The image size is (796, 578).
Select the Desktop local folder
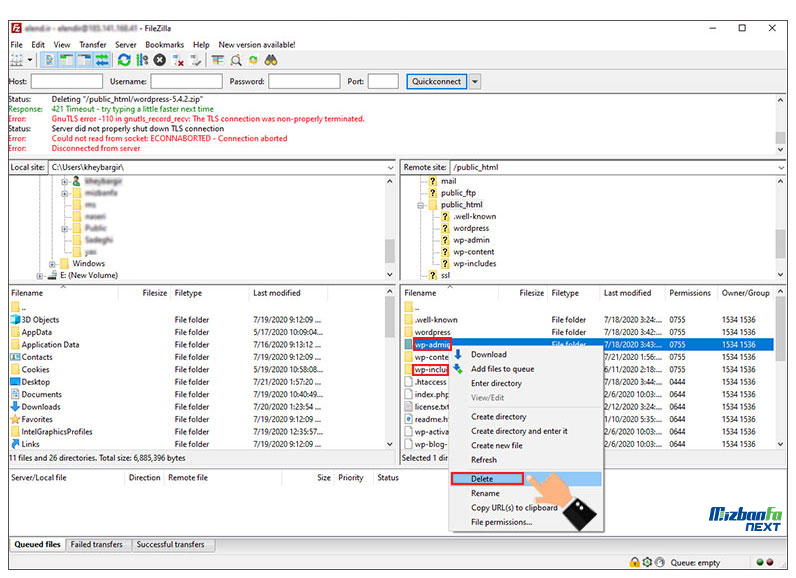[36, 382]
